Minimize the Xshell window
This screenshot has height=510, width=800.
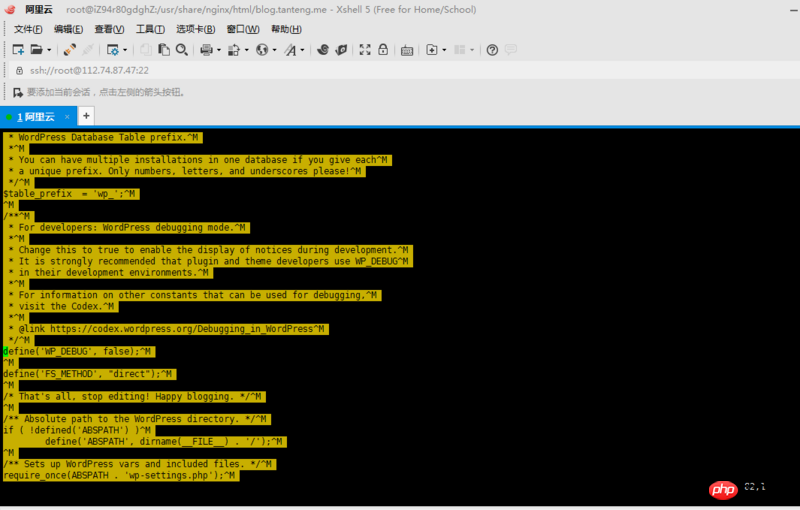(794, 10)
